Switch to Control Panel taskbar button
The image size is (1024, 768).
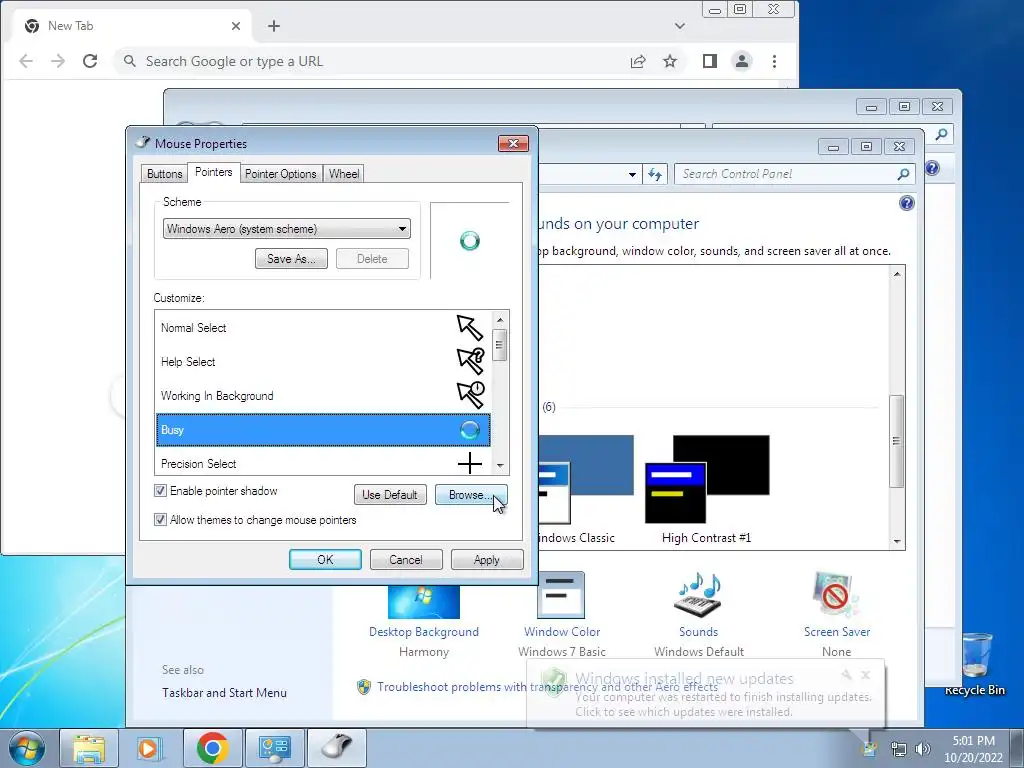[274, 748]
